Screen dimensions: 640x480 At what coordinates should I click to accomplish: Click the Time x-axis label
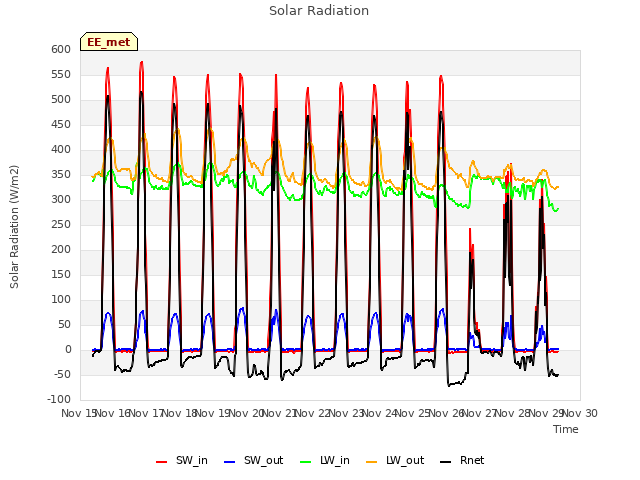coord(566,429)
